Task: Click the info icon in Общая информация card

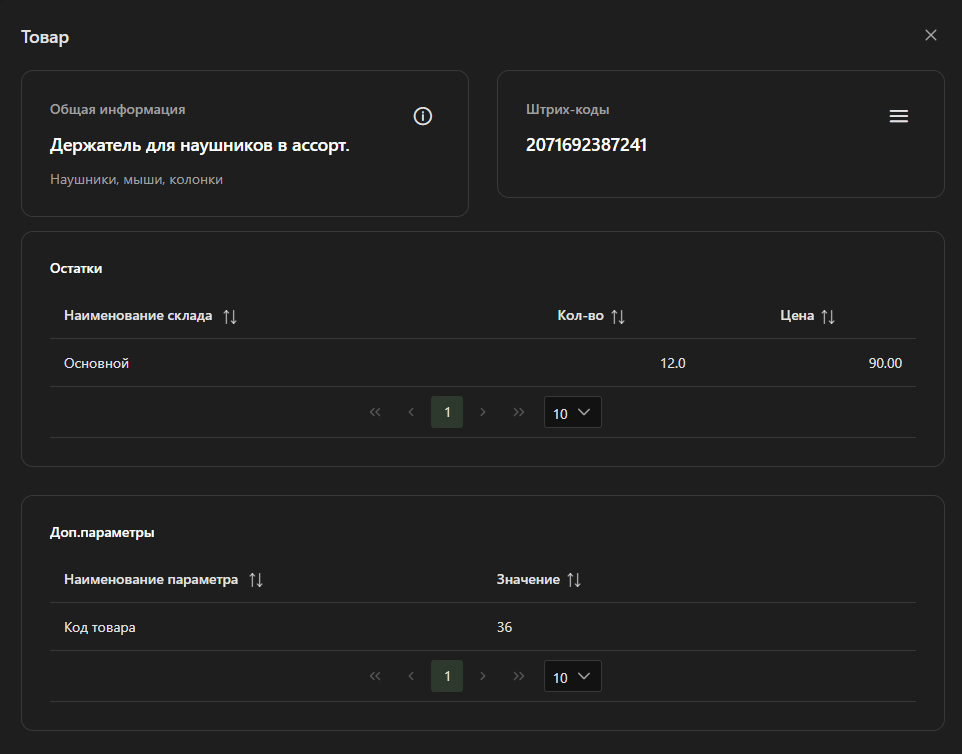Action: [423, 117]
